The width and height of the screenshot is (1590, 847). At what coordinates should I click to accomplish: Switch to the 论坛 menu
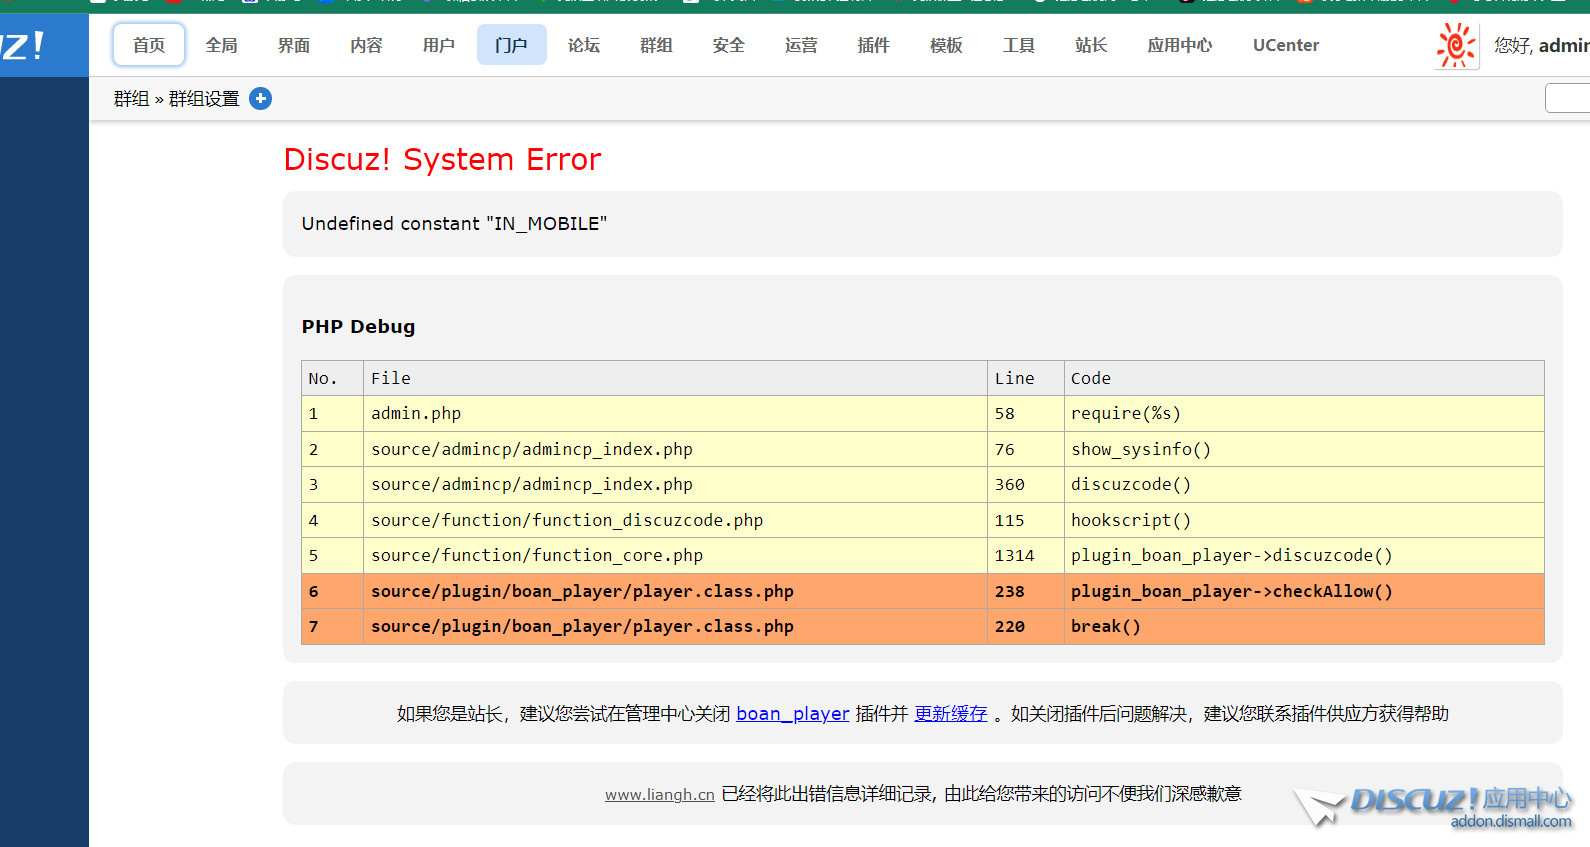pos(584,45)
